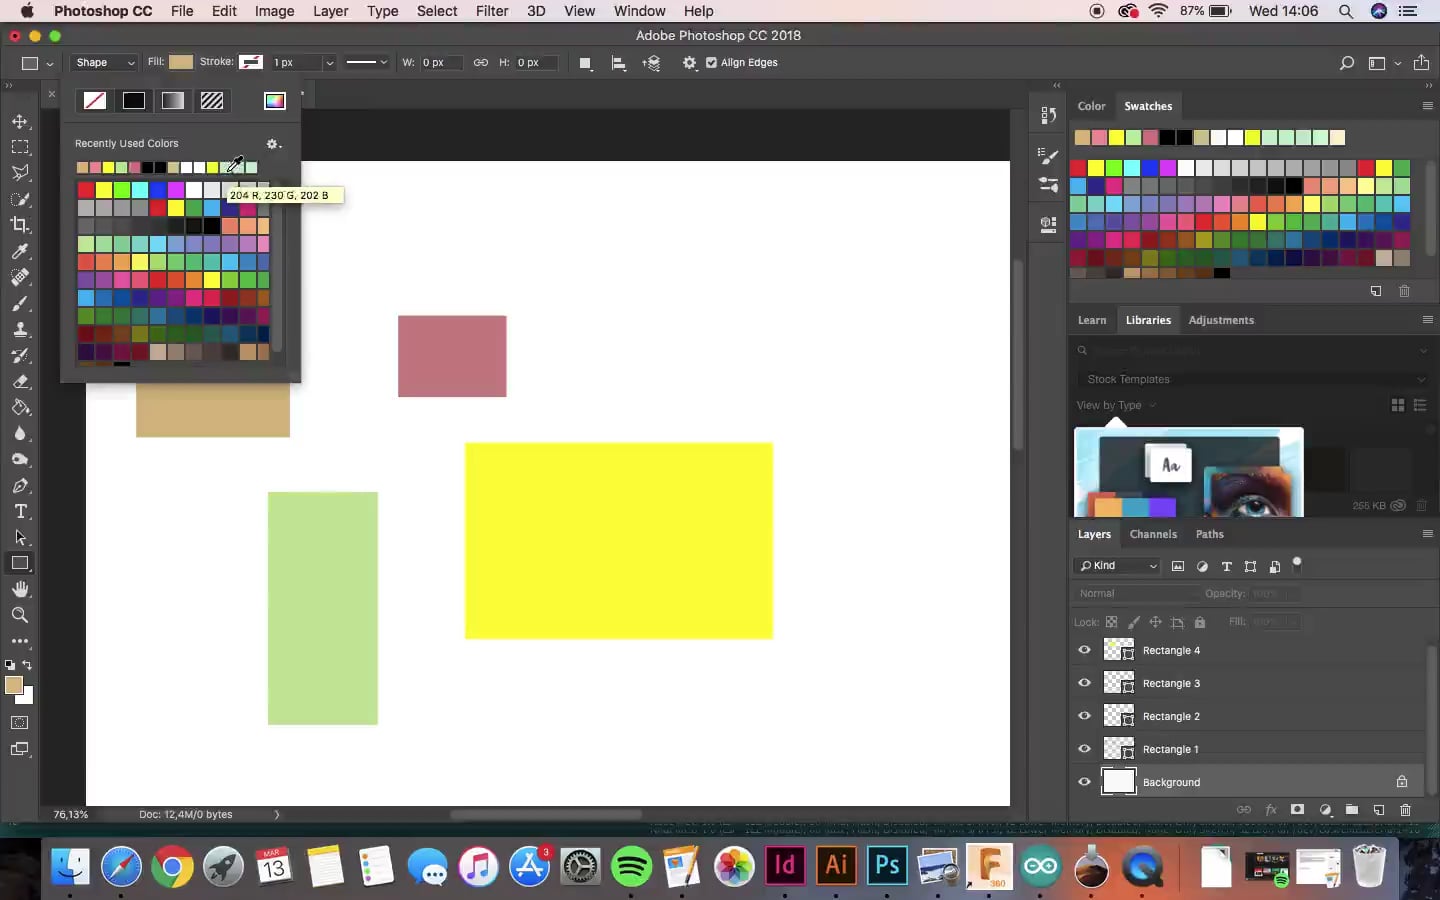This screenshot has height=900, width=1440.
Task: Switch to the Learn tab
Action: (1092, 320)
